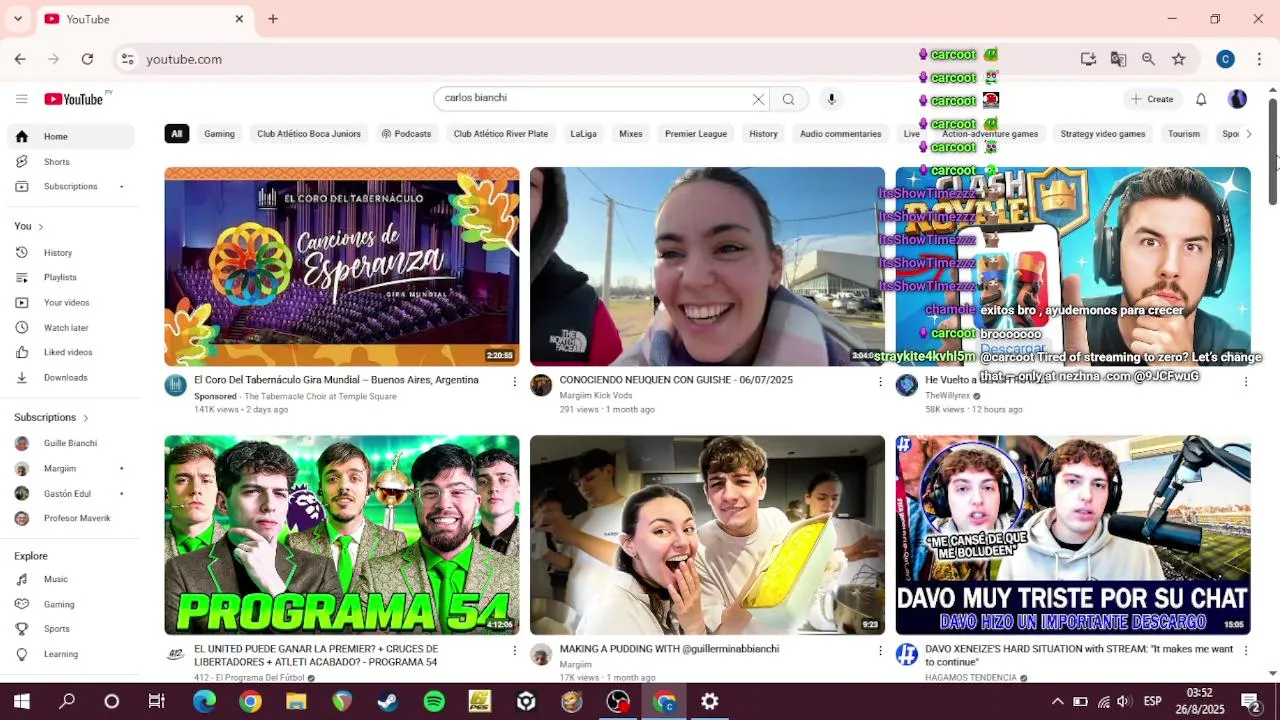The width and height of the screenshot is (1280, 720).
Task: Open Profesor Maverik channel subscription
Action: [70, 519]
